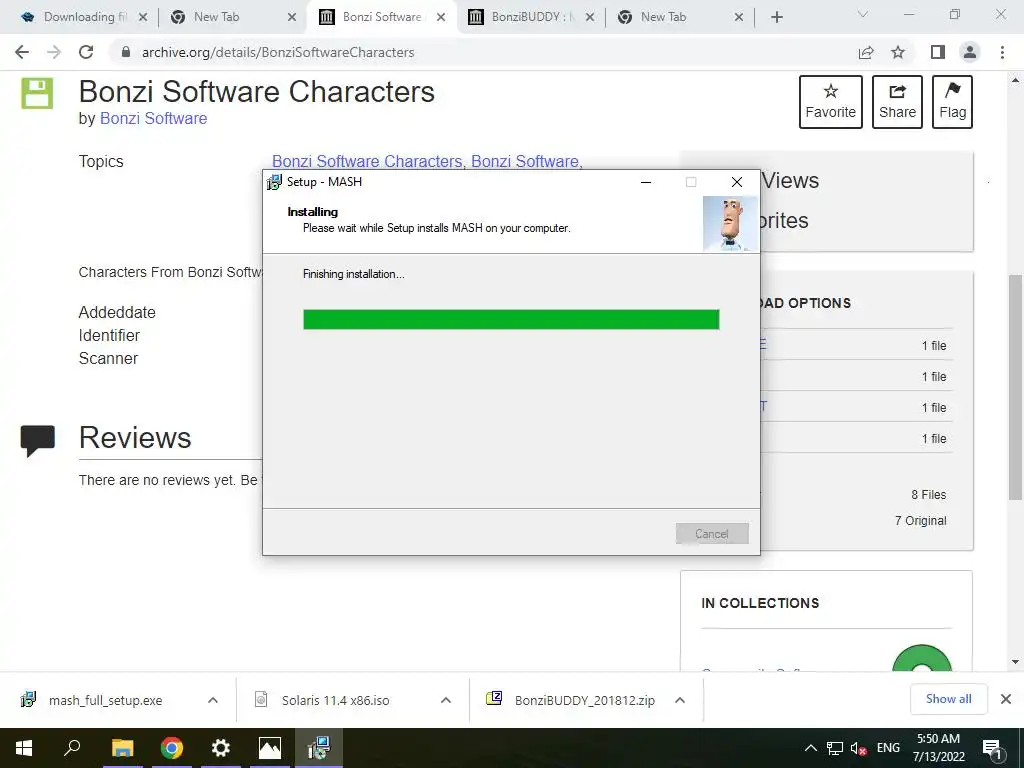Click the green floppy disk software icon

(x=37, y=93)
